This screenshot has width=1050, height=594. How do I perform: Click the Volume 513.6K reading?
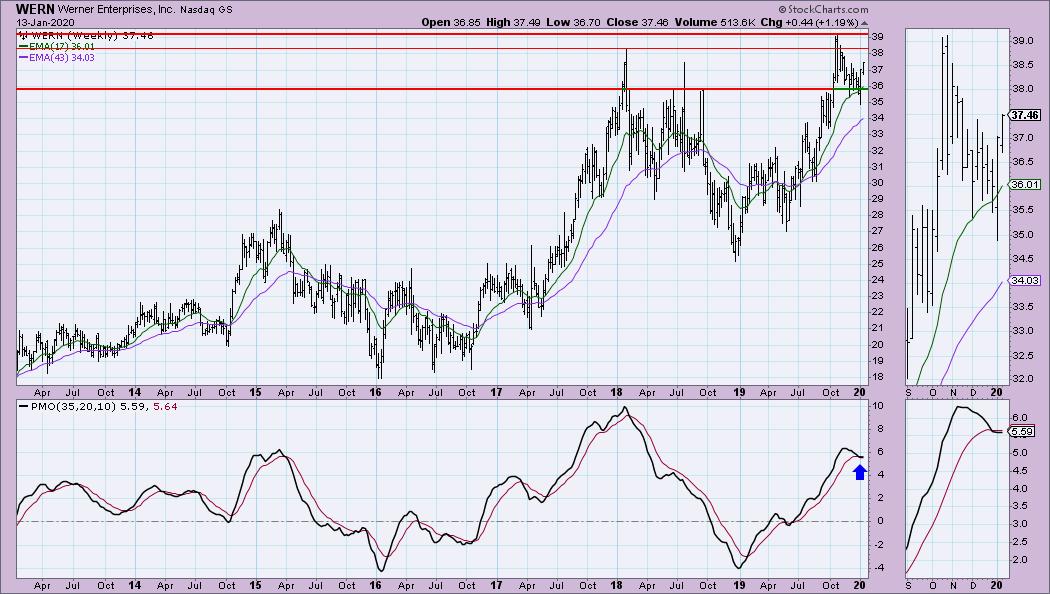point(715,22)
